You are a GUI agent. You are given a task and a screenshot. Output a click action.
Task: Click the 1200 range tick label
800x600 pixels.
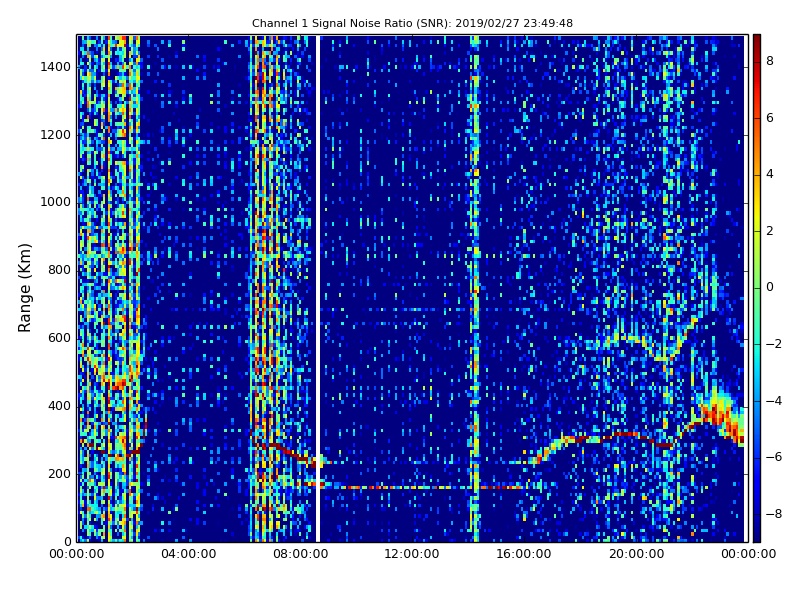pyautogui.click(x=55, y=135)
